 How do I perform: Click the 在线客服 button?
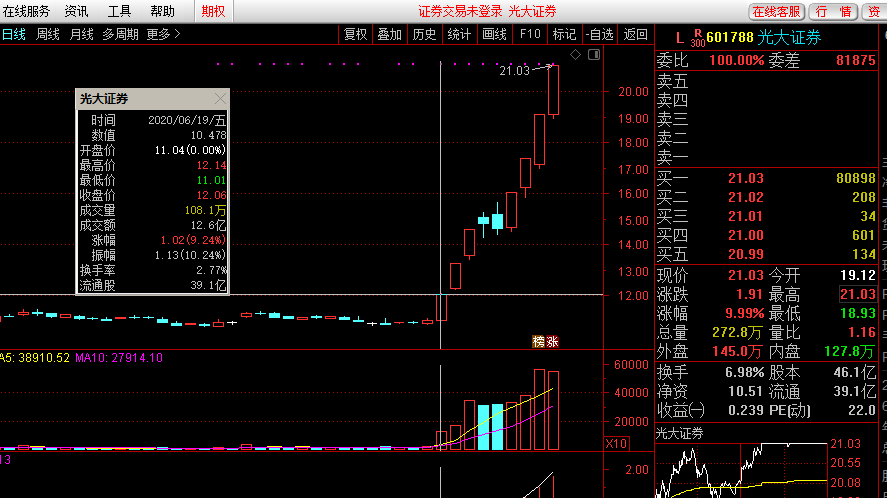(777, 12)
